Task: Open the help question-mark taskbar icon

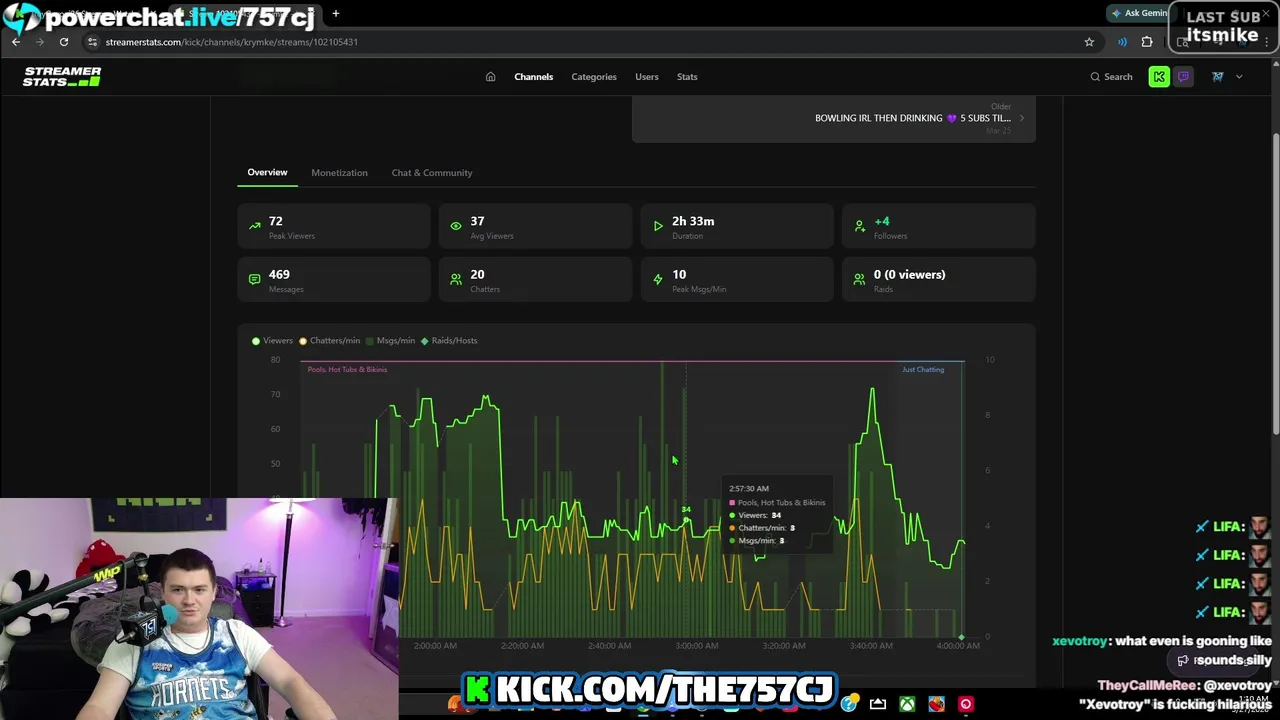Action: click(x=849, y=704)
